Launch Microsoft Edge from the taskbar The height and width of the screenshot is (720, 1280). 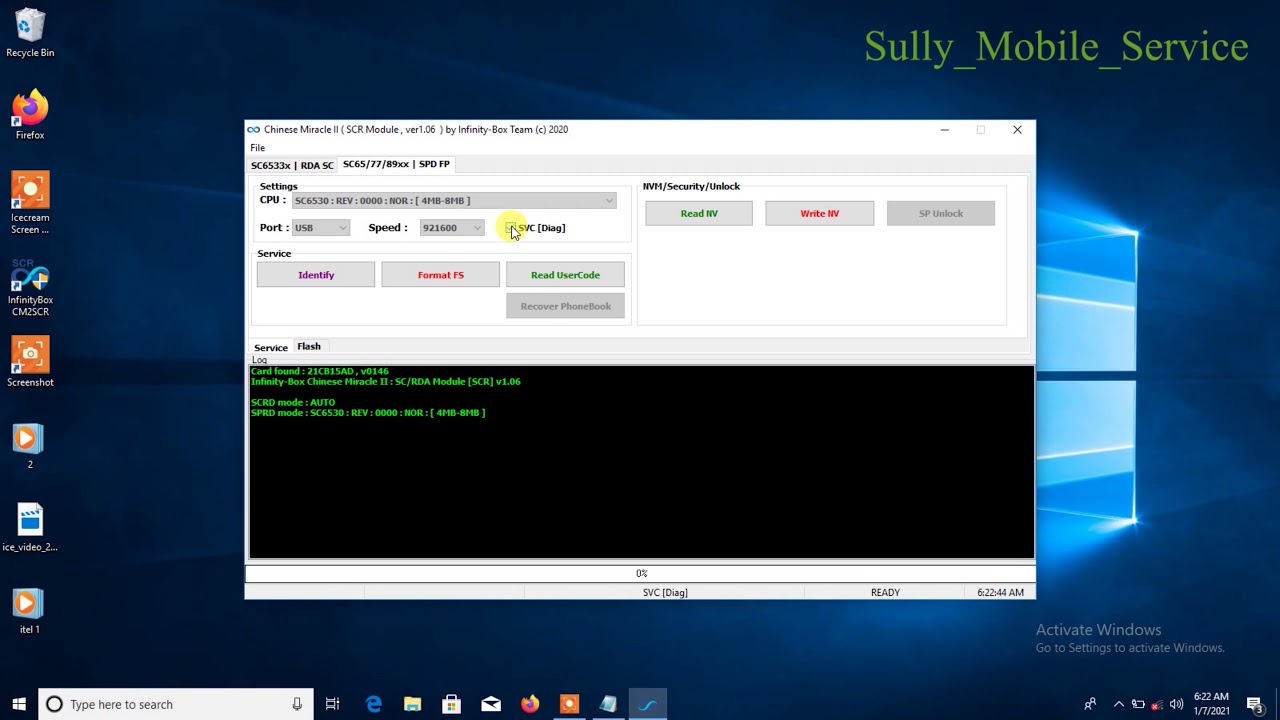[x=373, y=704]
